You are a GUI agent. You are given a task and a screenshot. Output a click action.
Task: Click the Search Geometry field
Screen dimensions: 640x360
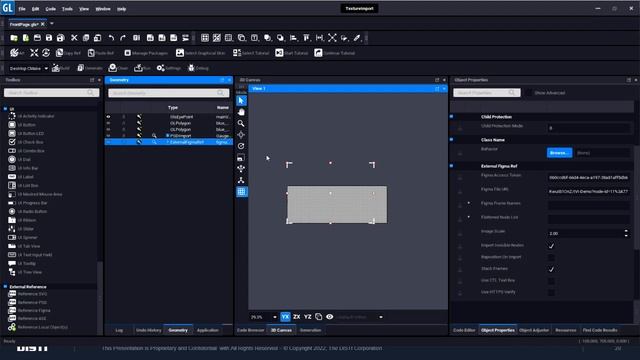point(169,93)
